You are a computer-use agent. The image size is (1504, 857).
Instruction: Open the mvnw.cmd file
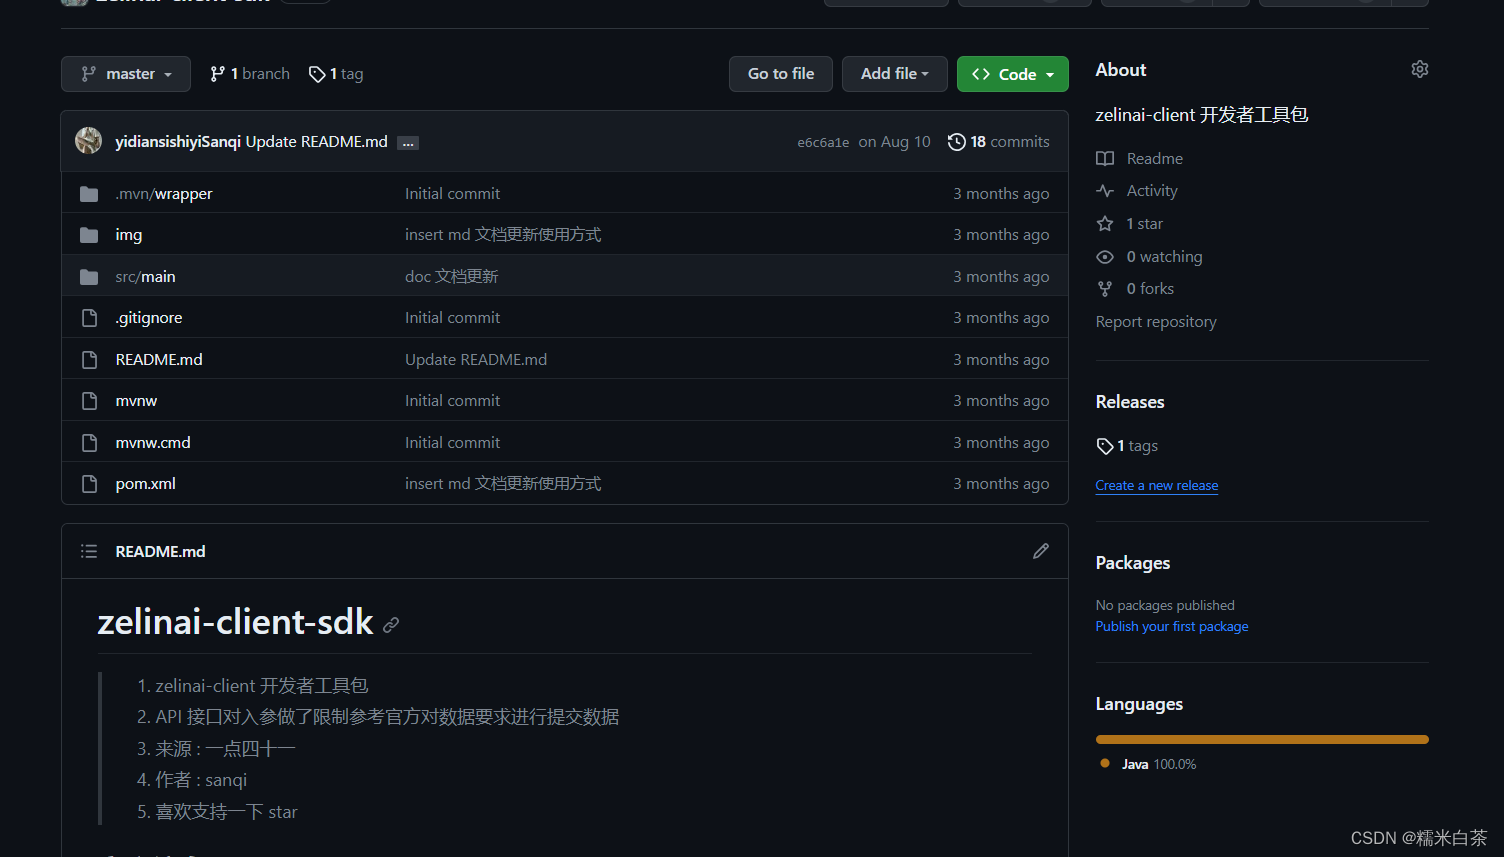153,443
